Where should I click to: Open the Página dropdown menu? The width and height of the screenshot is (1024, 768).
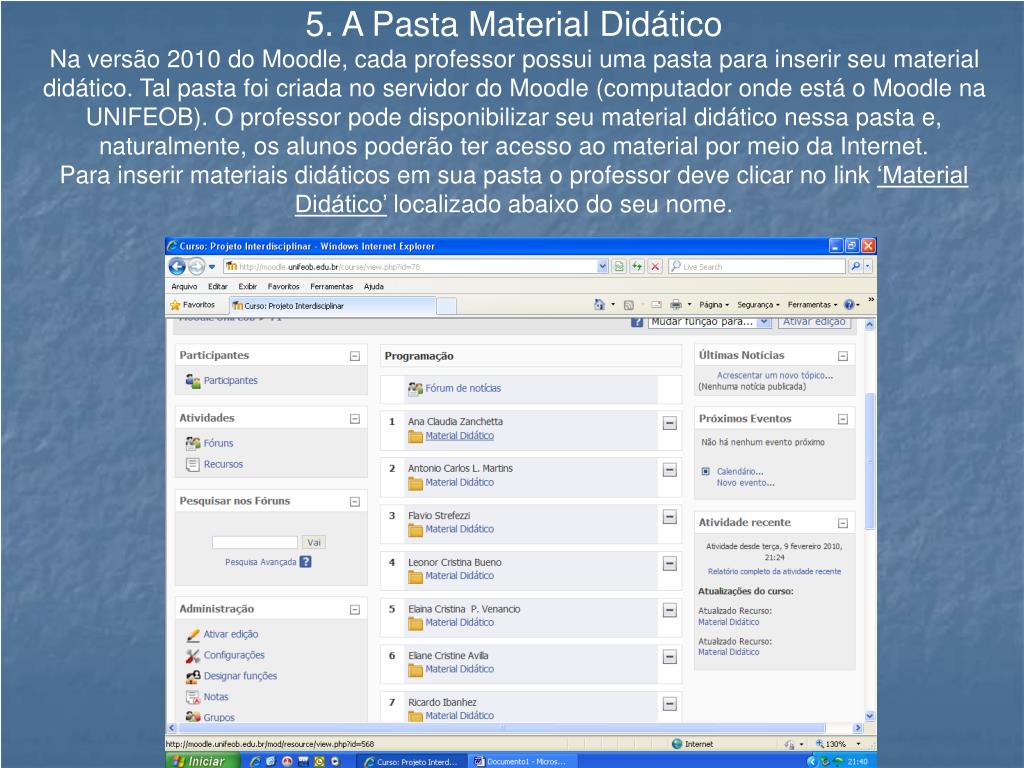point(714,305)
